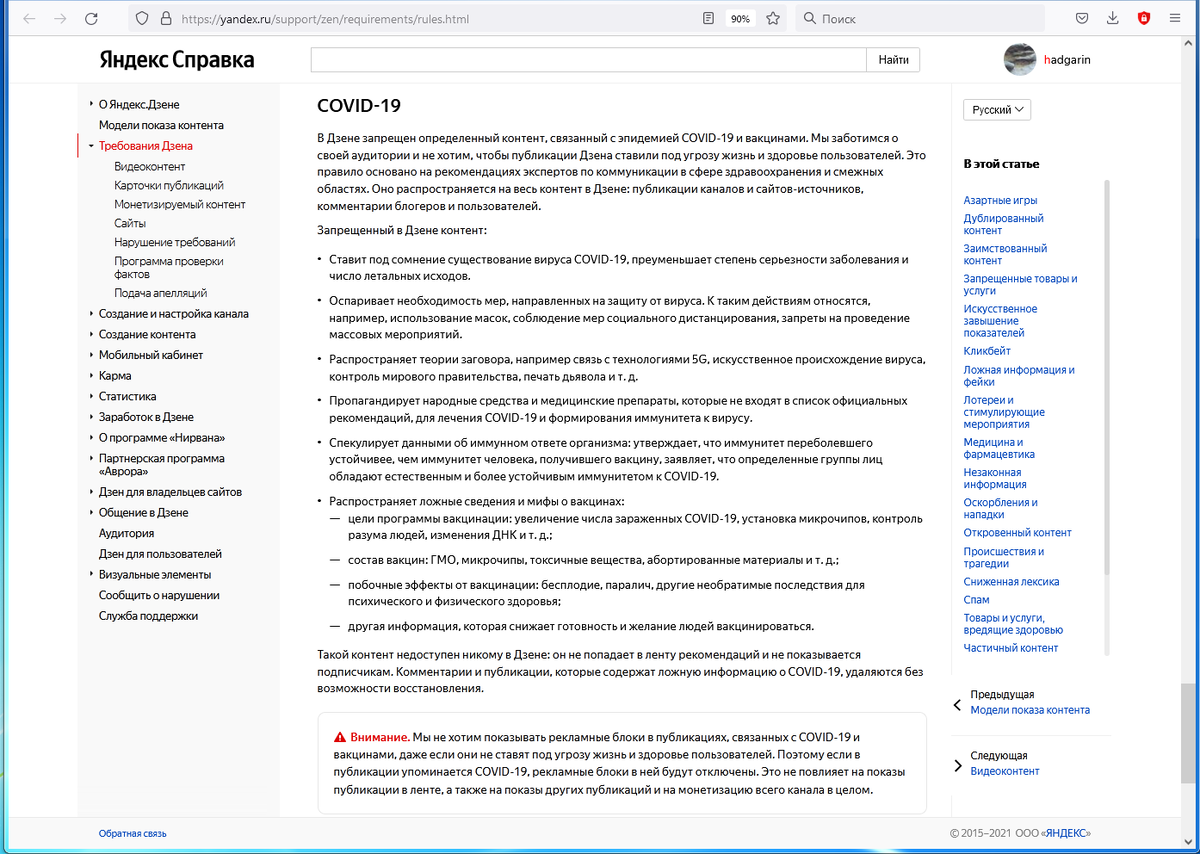Open Карточки публикаций page
Screen dimensions: 1200x854
click(169, 186)
